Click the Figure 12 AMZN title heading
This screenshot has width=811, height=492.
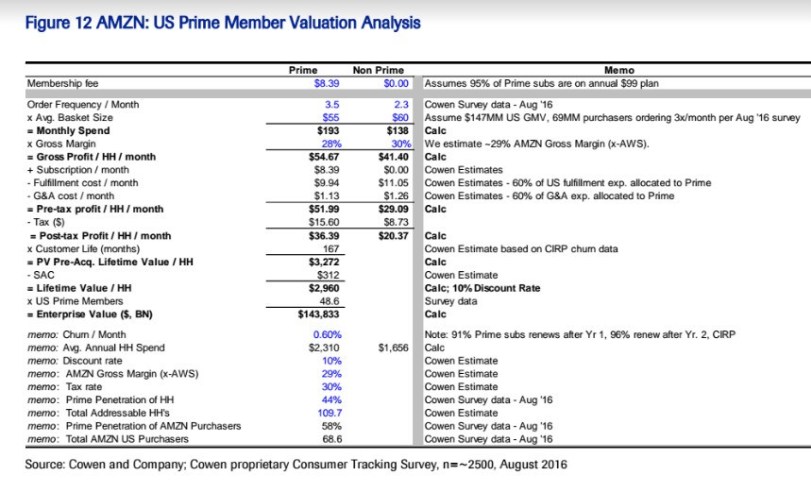[x=214, y=22]
